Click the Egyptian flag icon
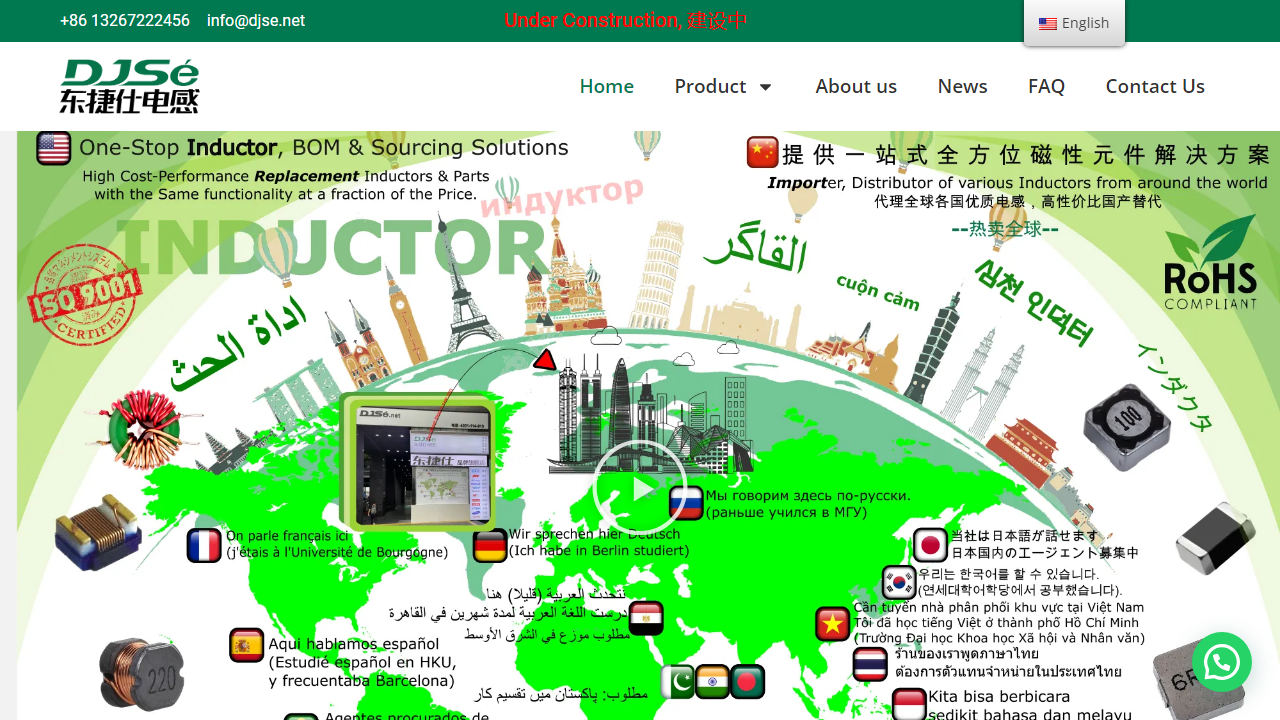This screenshot has width=1280, height=720. (x=646, y=618)
